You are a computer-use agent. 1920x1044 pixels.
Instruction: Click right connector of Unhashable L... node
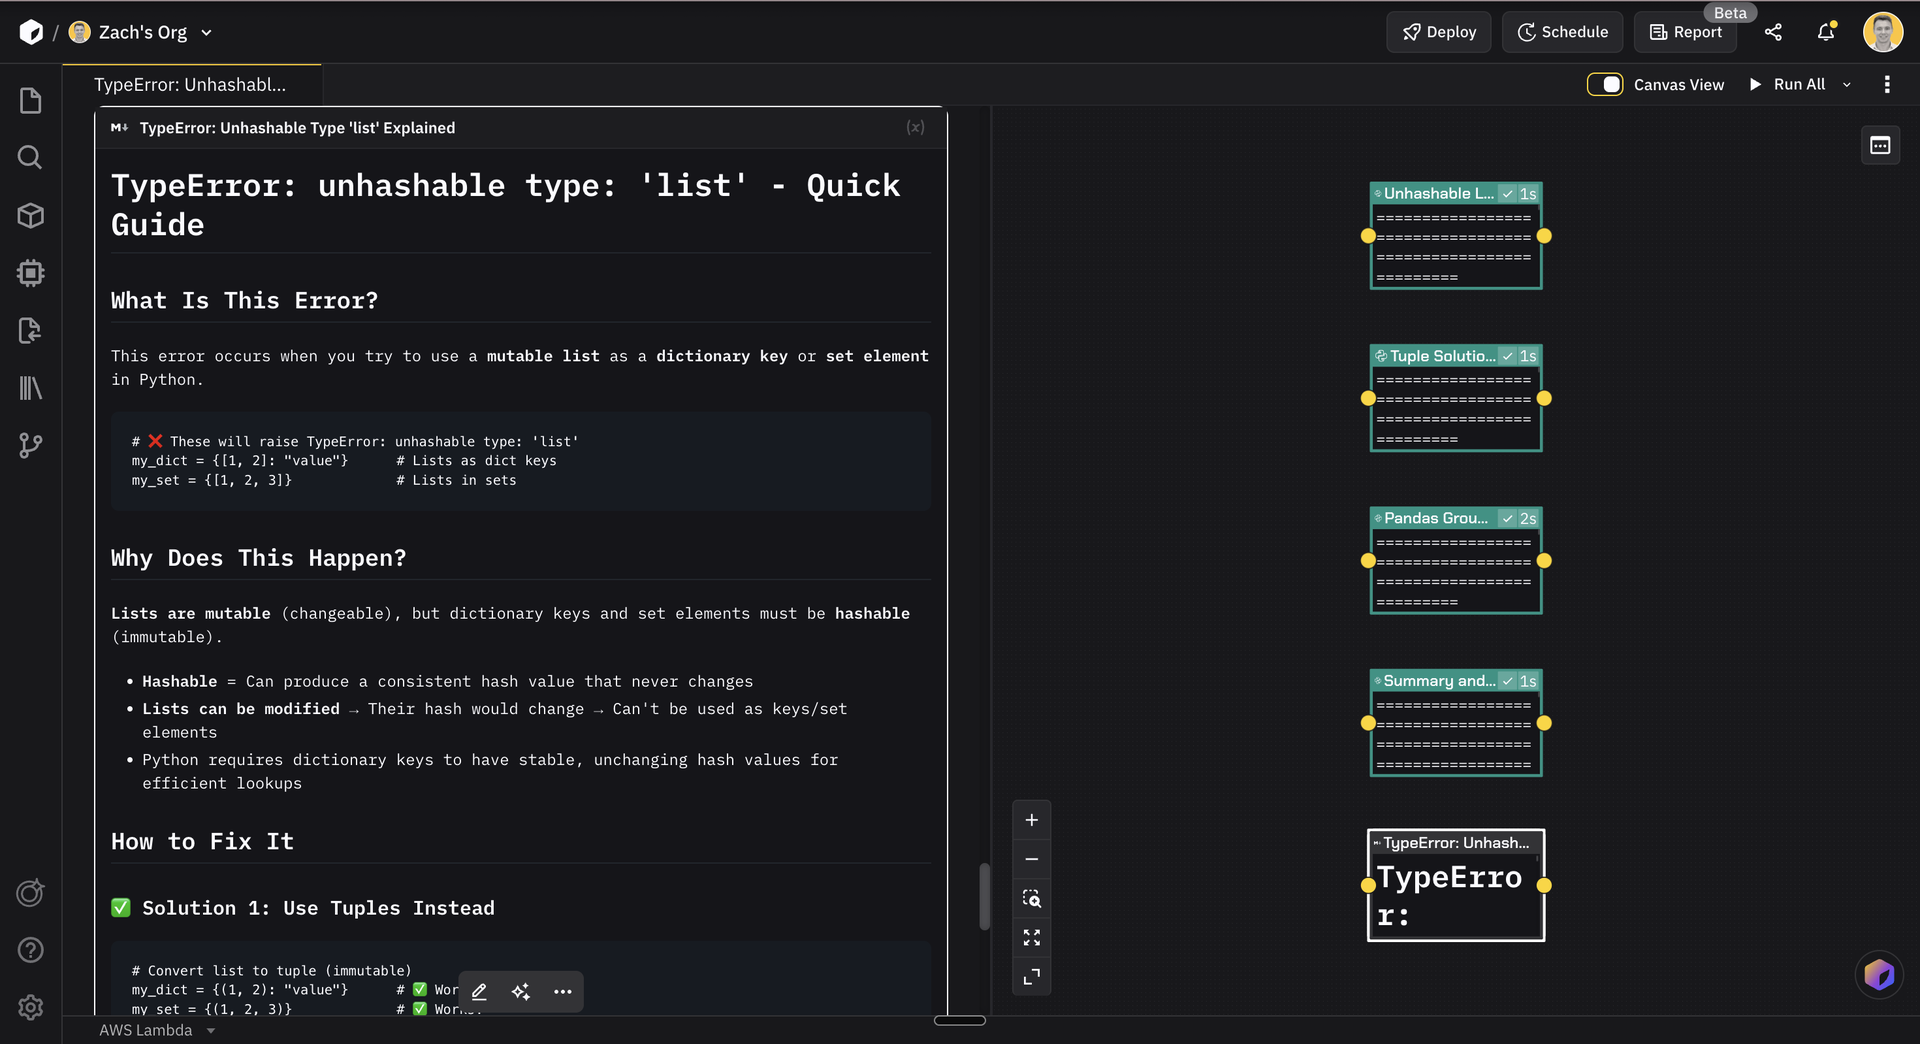(x=1544, y=236)
